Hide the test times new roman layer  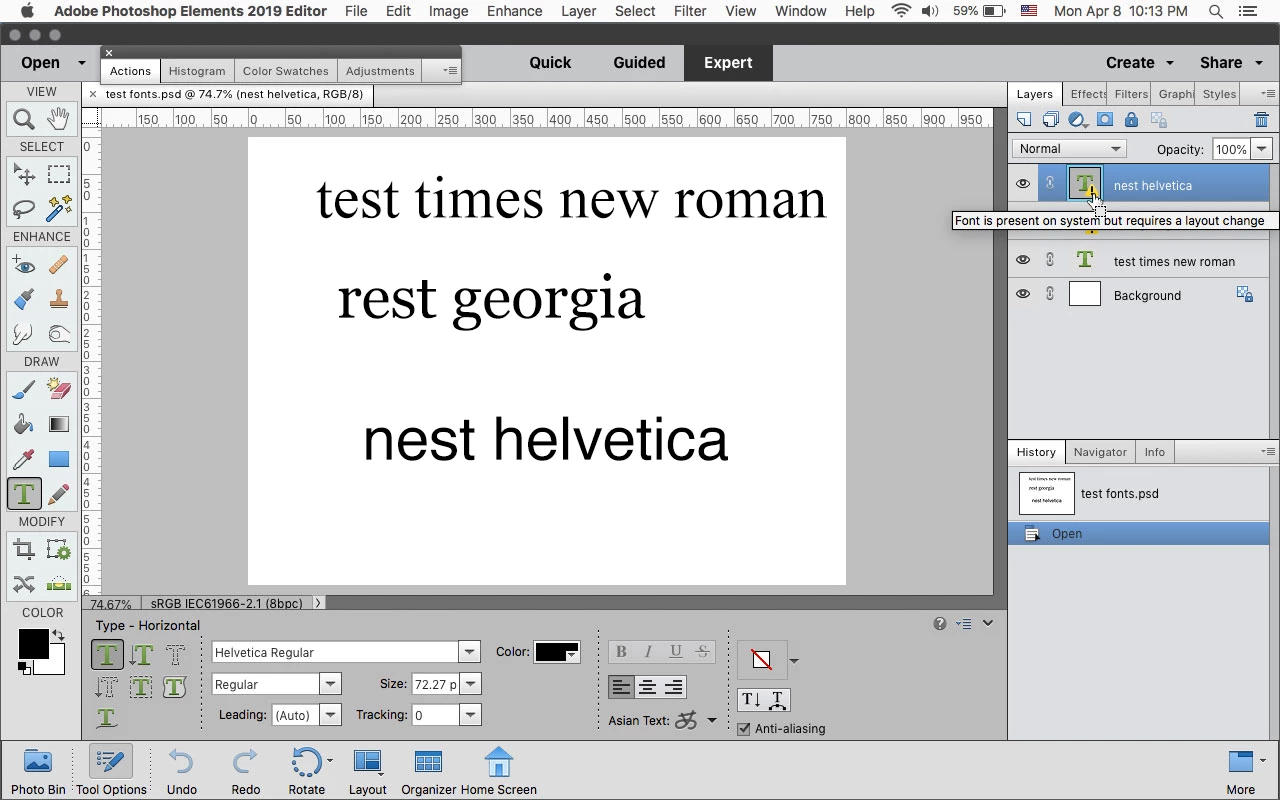click(1022, 260)
